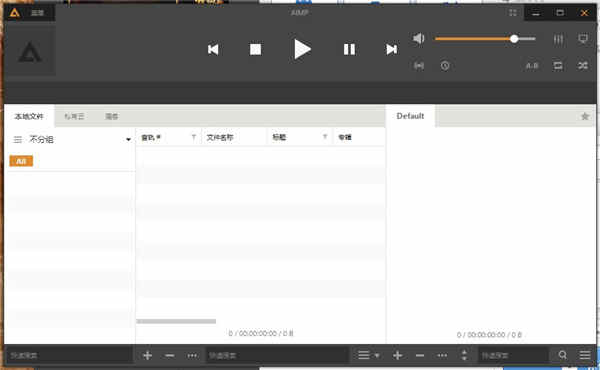The height and width of the screenshot is (370, 600).
Task: Open the sleep timer clock icon
Action: click(445, 66)
